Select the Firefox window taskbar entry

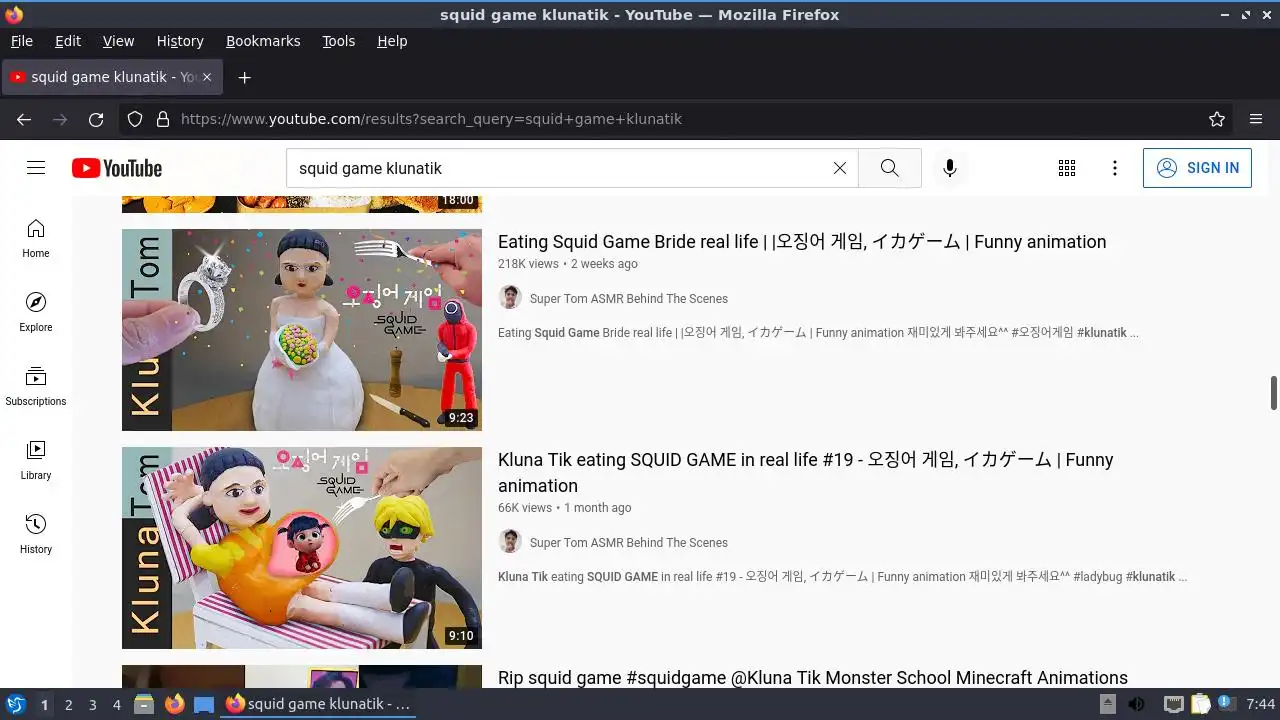coord(318,704)
